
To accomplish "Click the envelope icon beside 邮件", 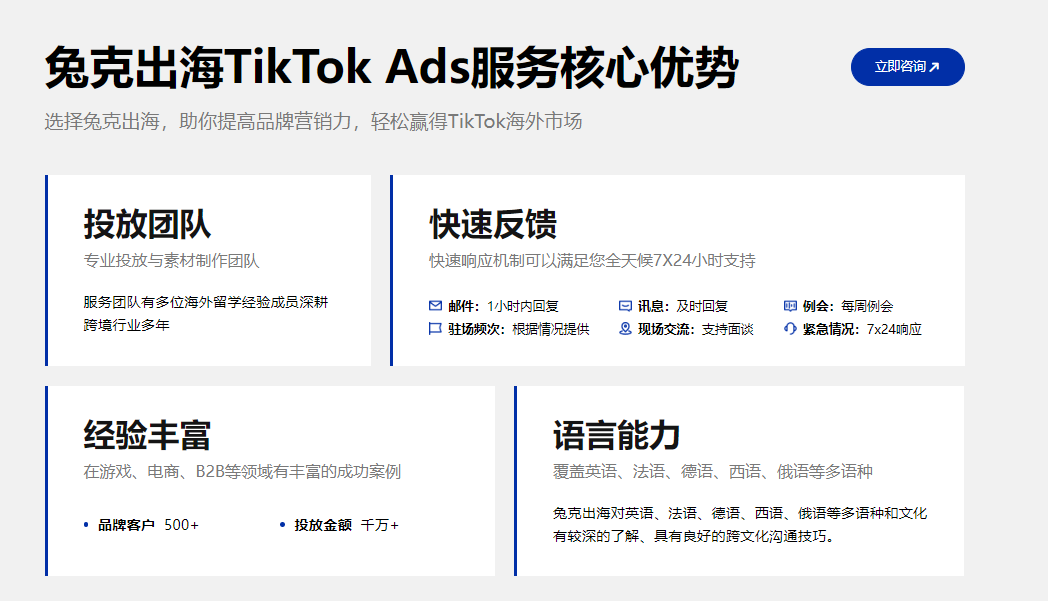I will click(x=435, y=306).
